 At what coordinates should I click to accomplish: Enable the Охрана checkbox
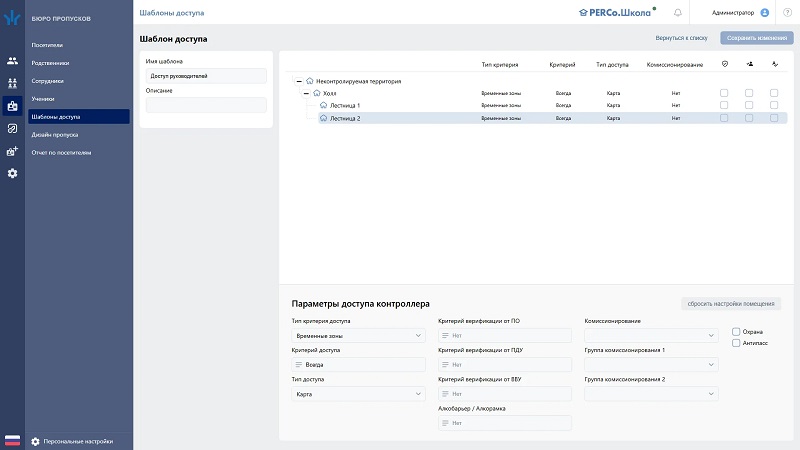[737, 331]
